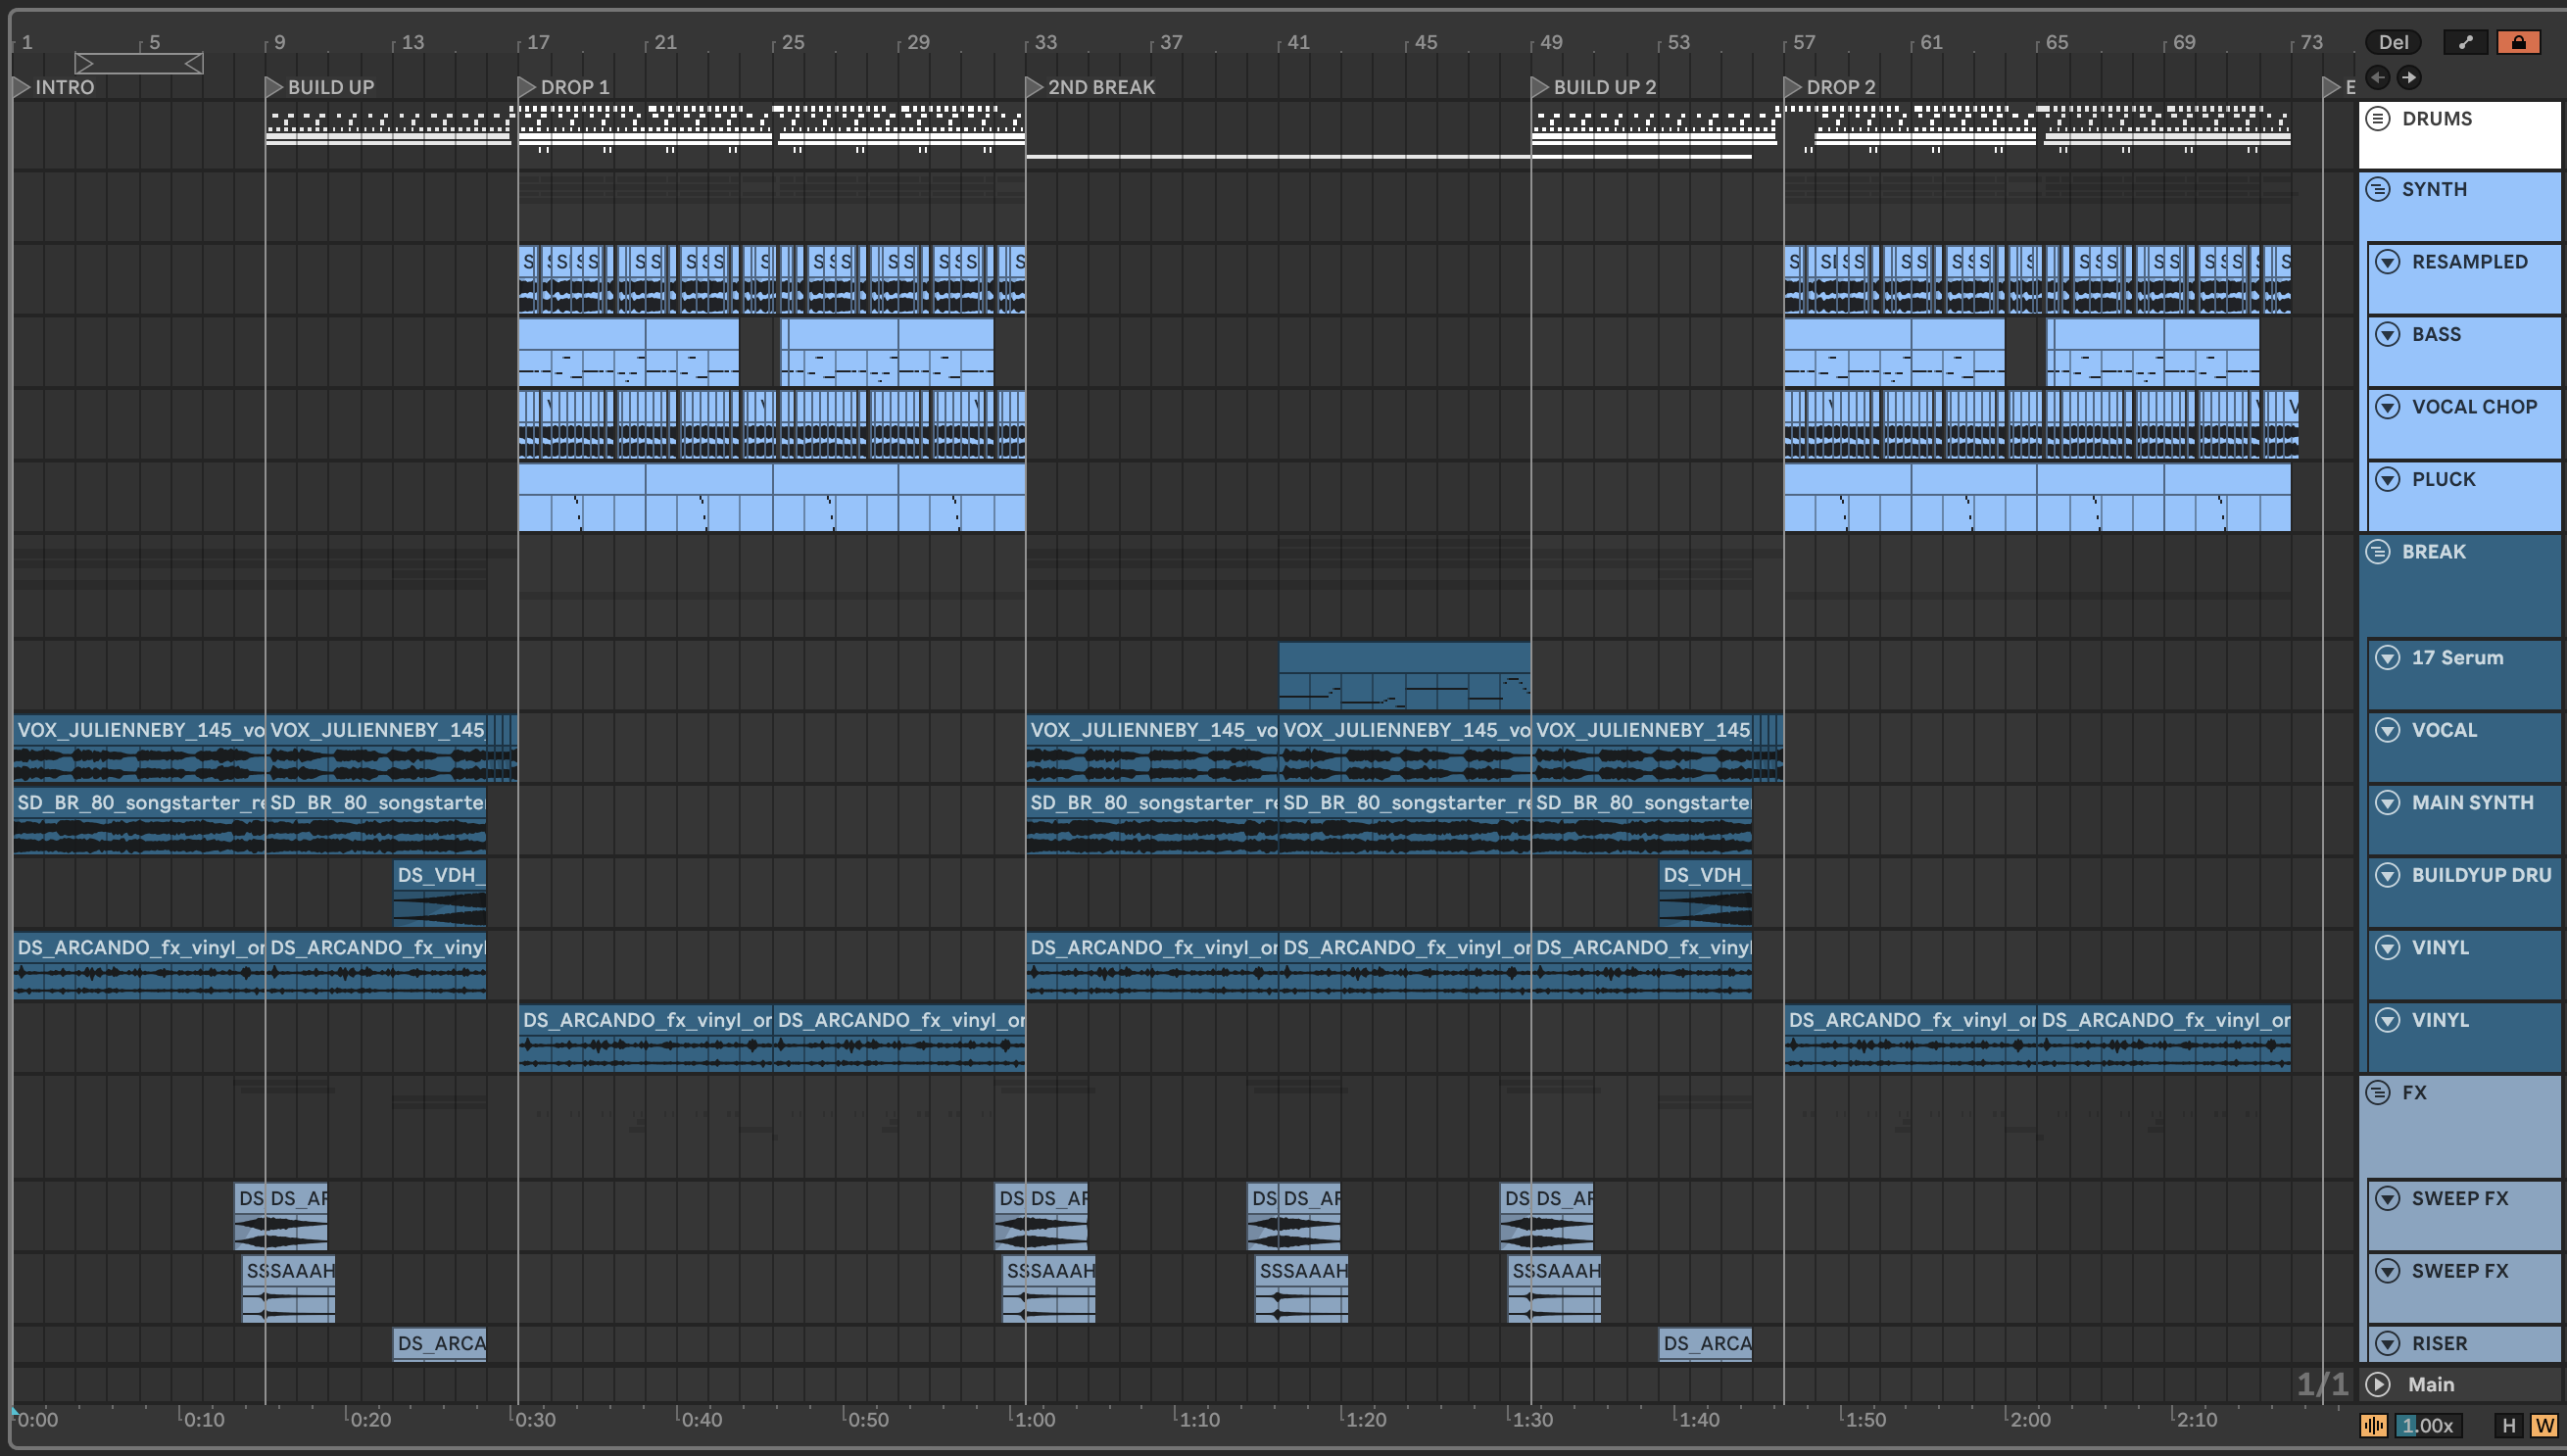Click the 1.00x zoom value field
Image resolution: width=2567 pixels, height=1456 pixels.
(x=2428, y=1425)
